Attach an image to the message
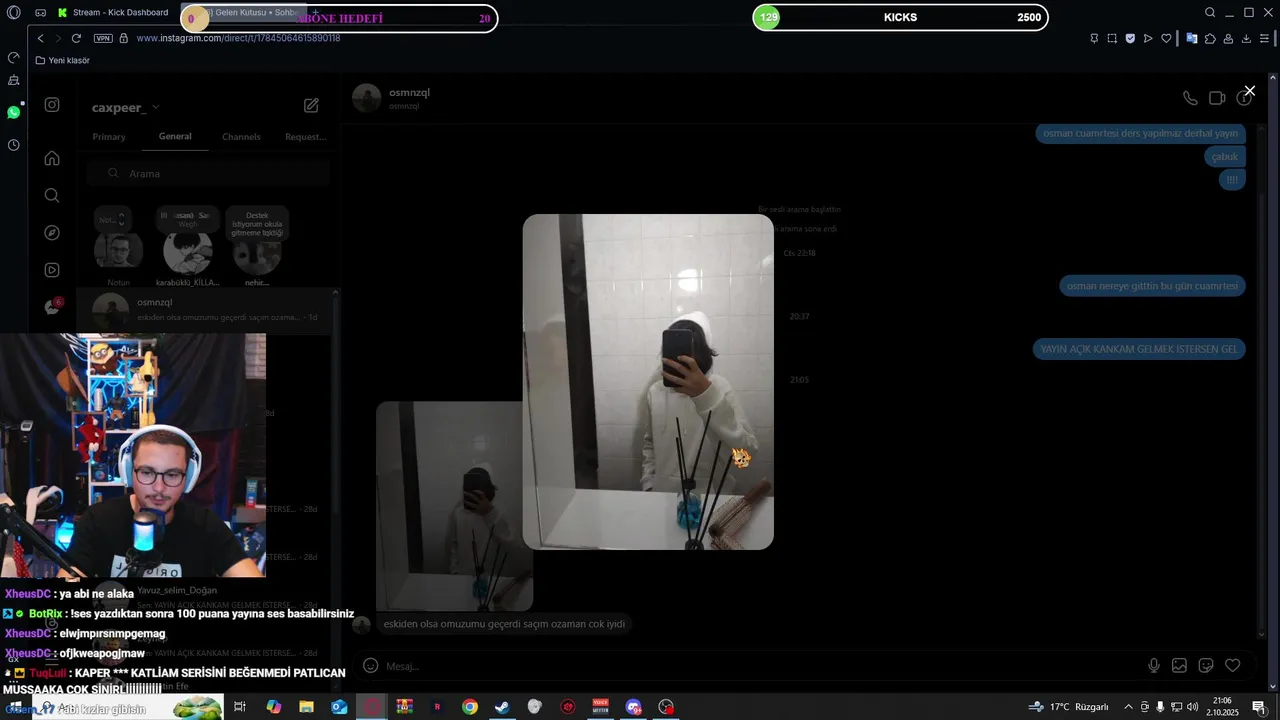Screen dimensions: 1280x720 point(1180,666)
